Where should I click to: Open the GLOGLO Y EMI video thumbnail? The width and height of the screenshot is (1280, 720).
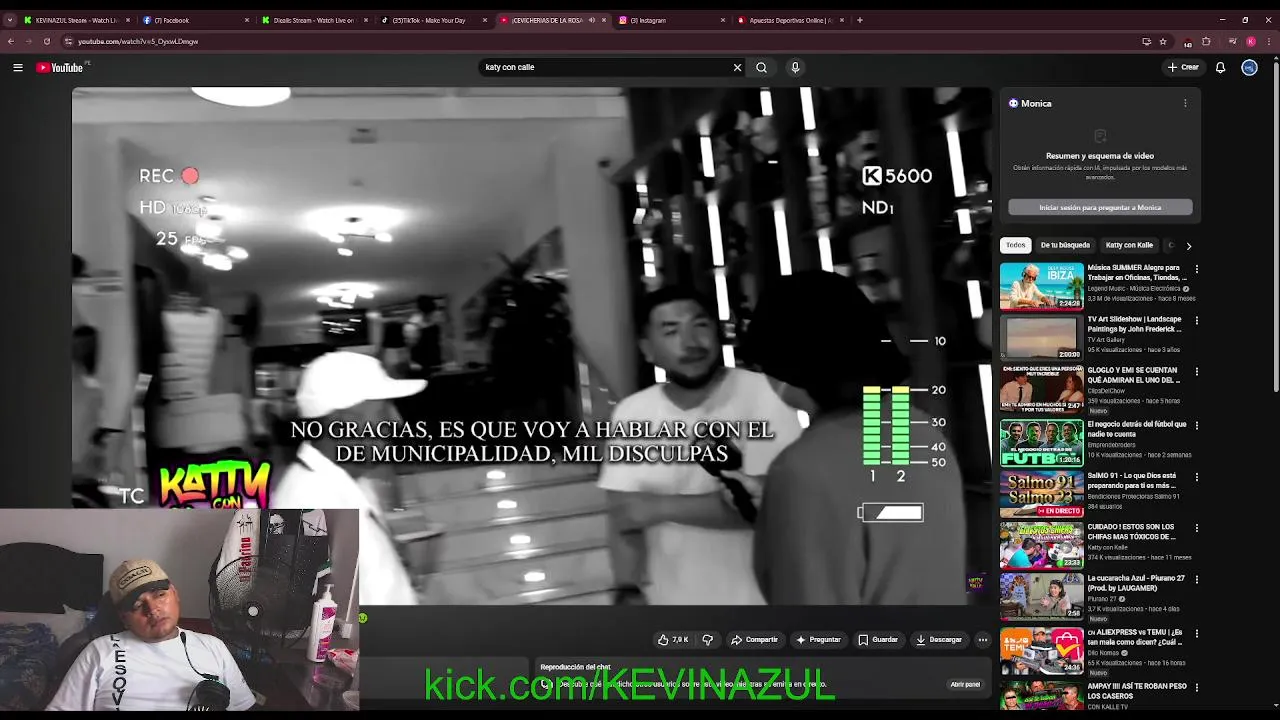[x=1042, y=388]
